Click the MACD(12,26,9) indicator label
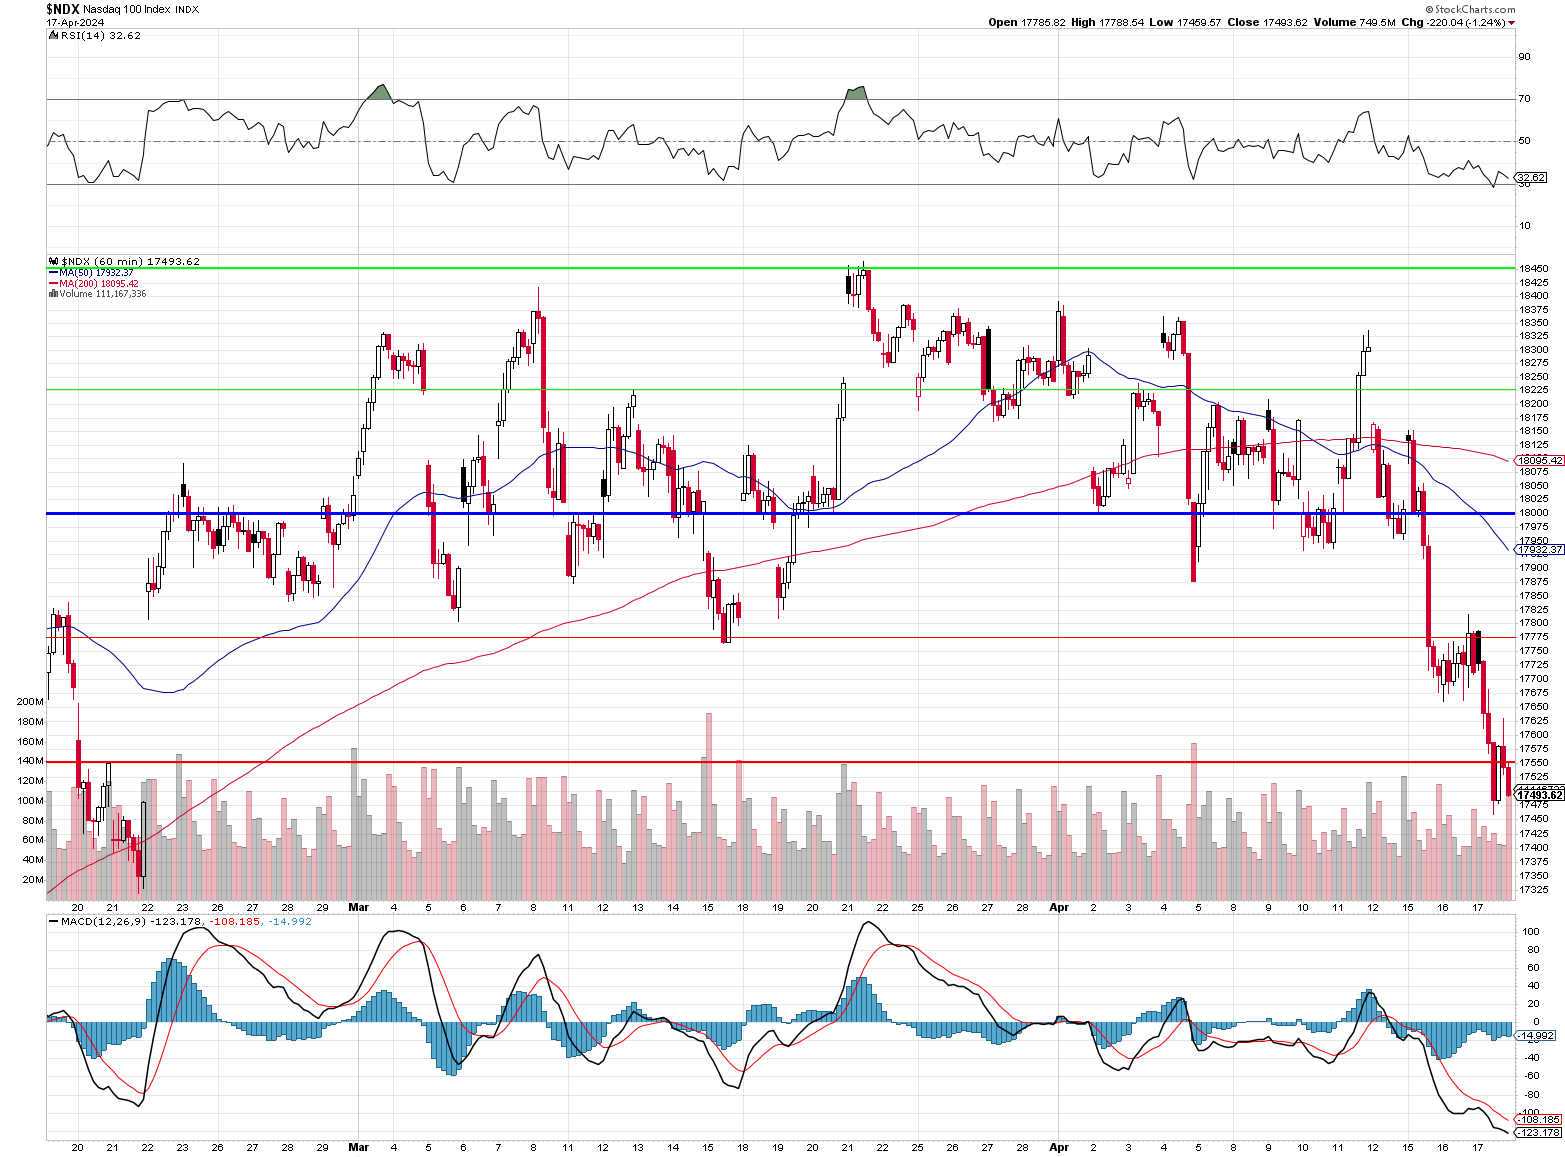This screenshot has height=1157, width=1565. coord(103,921)
